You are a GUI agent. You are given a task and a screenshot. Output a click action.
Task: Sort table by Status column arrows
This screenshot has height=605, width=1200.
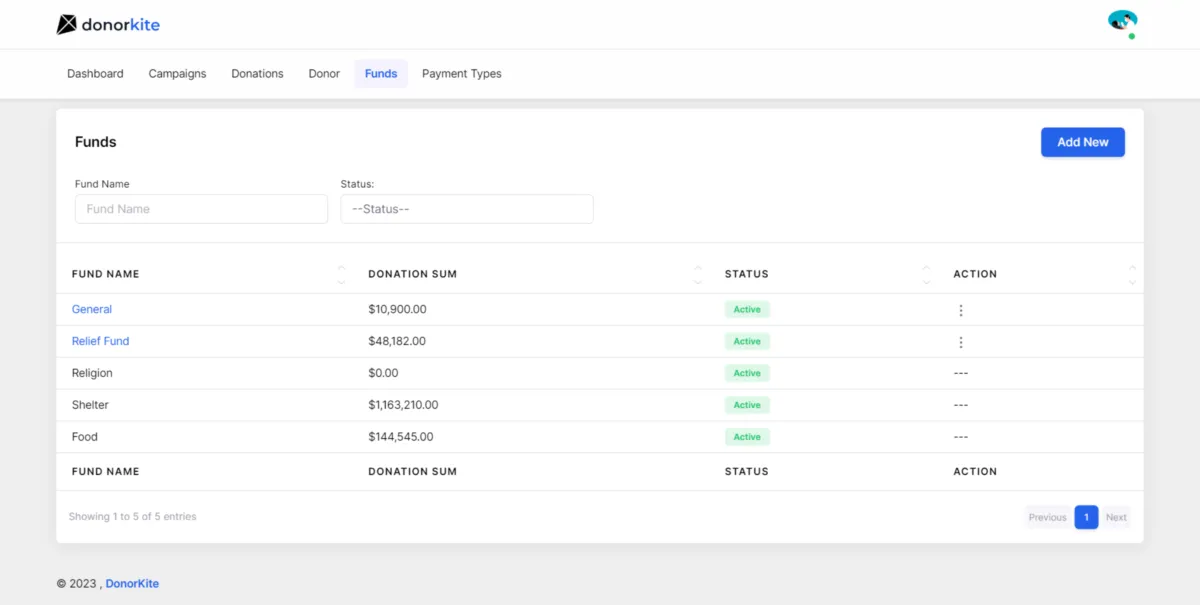tap(926, 274)
